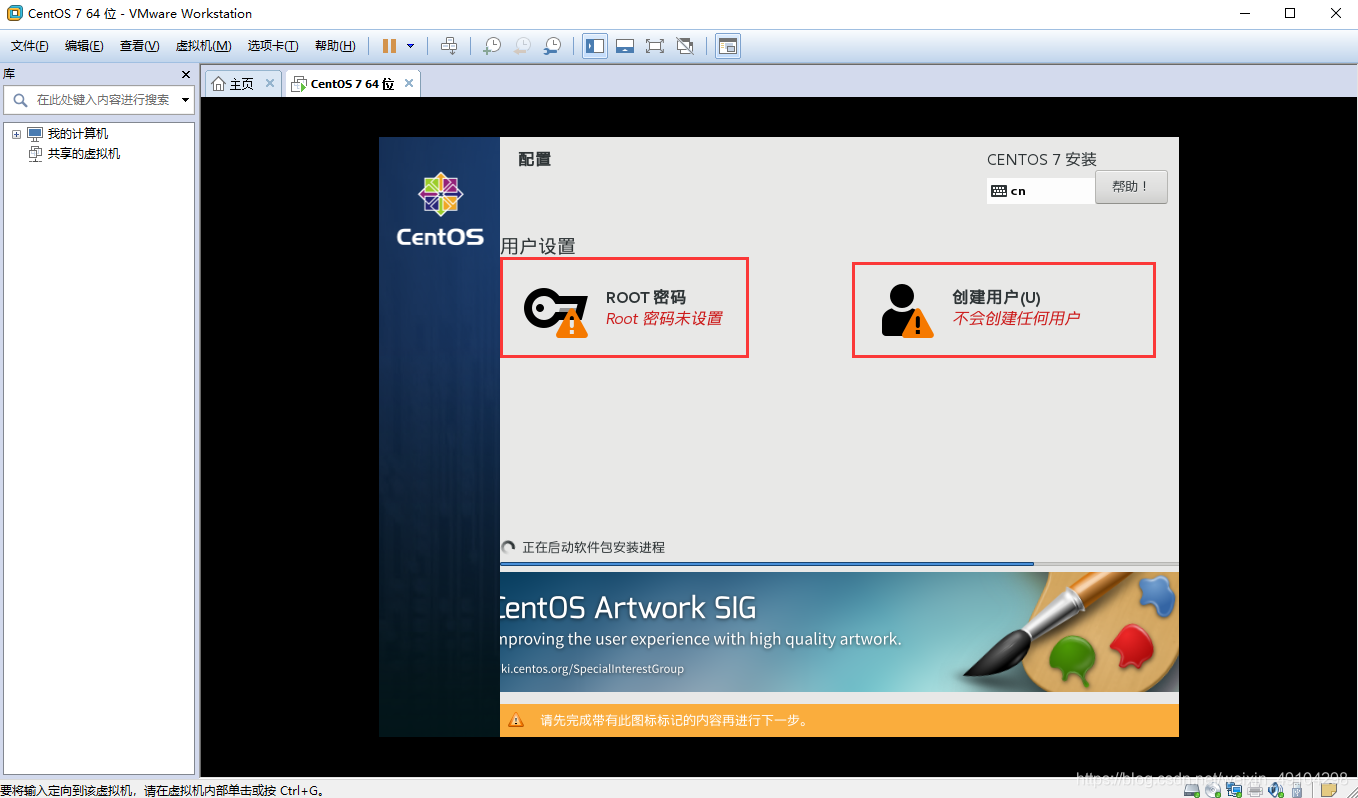Take a snapshot of this virtual machine
Image resolution: width=1358 pixels, height=798 pixels.
click(x=492, y=46)
